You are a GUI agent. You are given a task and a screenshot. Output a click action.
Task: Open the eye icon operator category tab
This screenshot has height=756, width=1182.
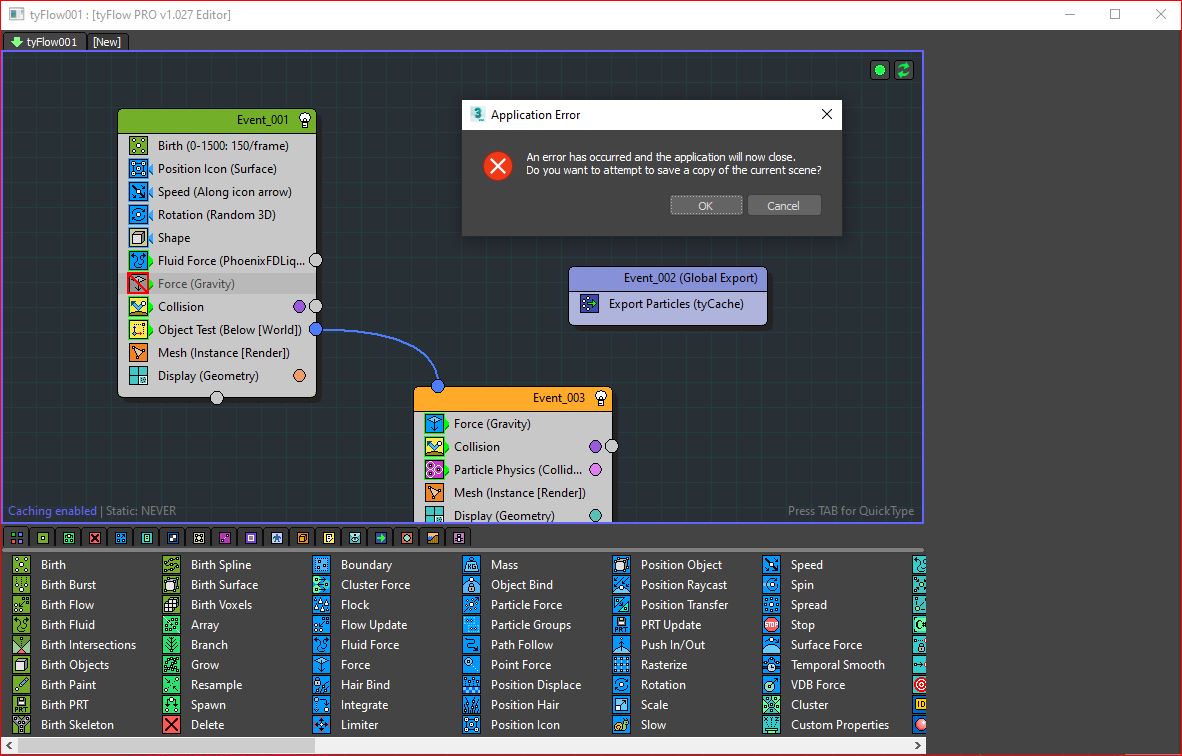click(355, 537)
